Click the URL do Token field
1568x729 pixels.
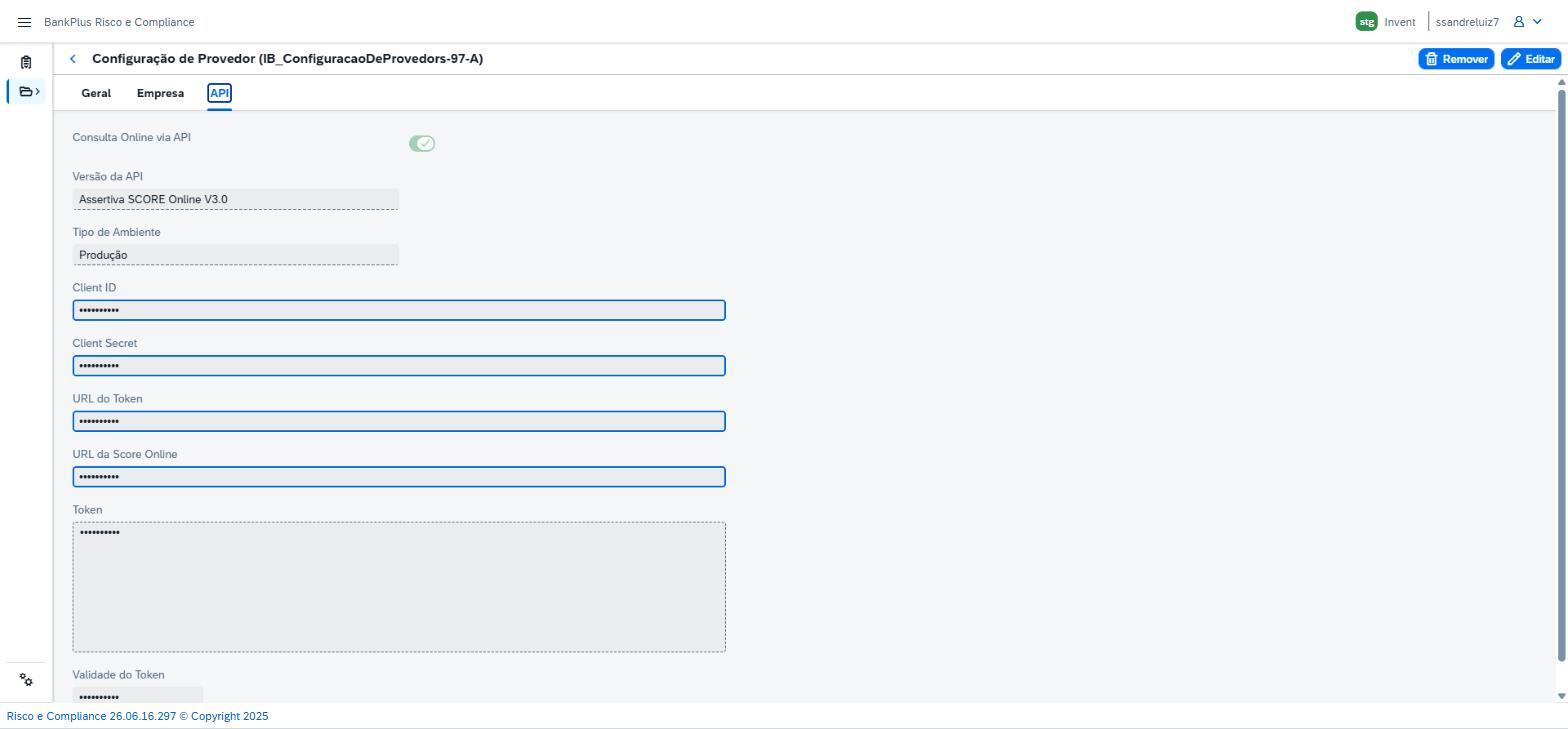399,421
